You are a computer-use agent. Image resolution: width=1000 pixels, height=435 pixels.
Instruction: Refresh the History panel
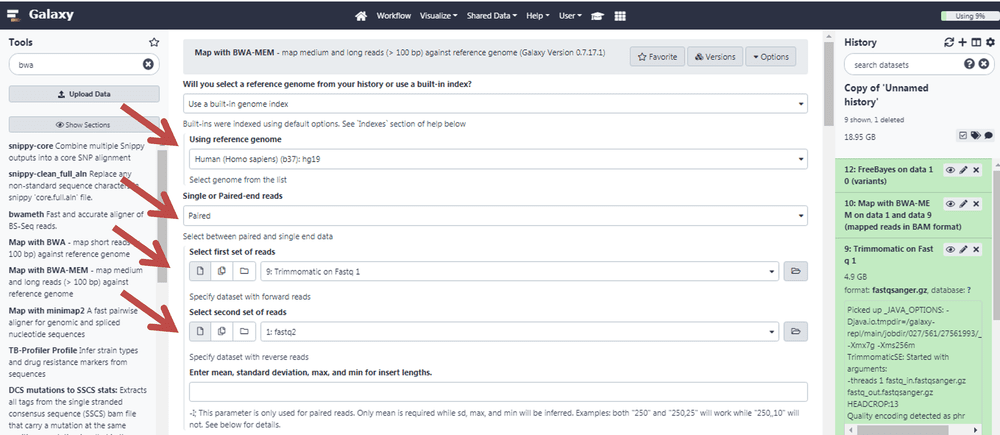click(x=949, y=42)
